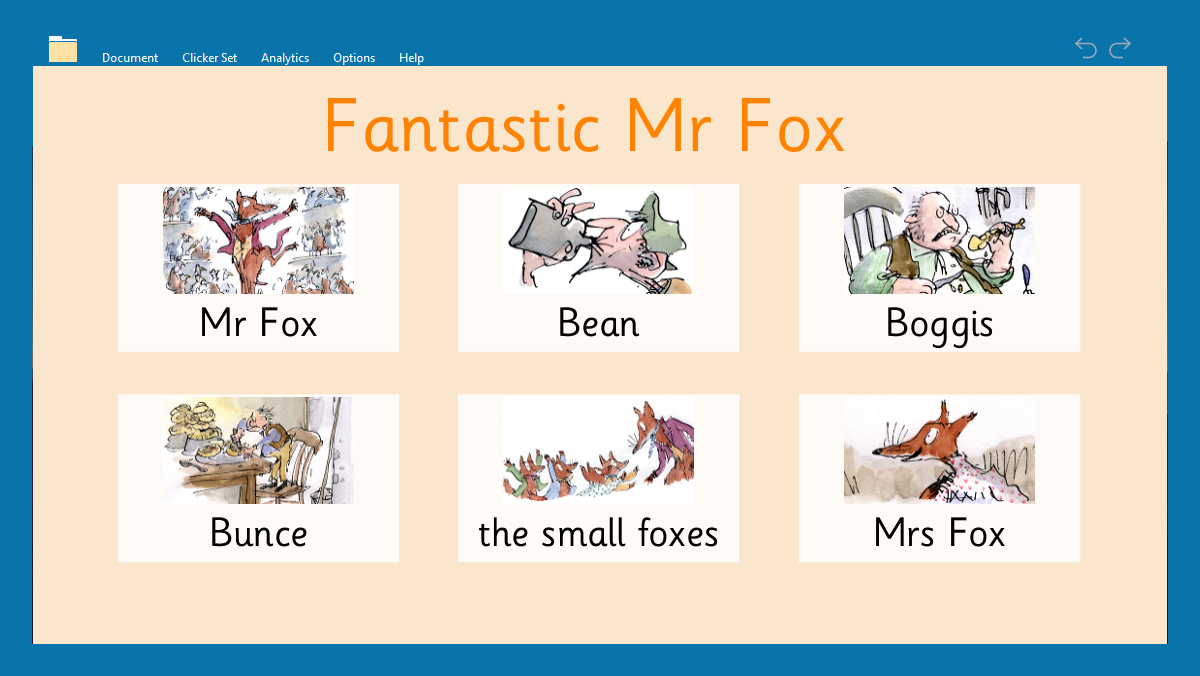This screenshot has width=1200, height=676.
Task: Open the Options menu
Action: [x=354, y=58]
